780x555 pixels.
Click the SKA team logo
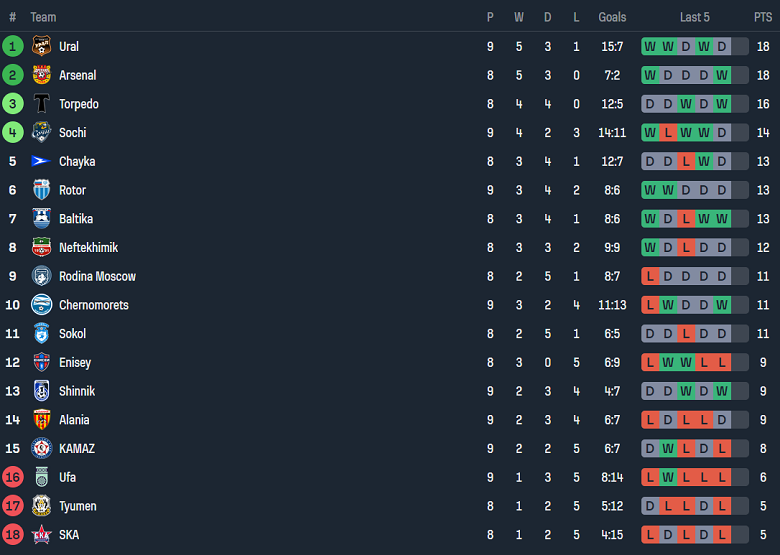click(41, 535)
